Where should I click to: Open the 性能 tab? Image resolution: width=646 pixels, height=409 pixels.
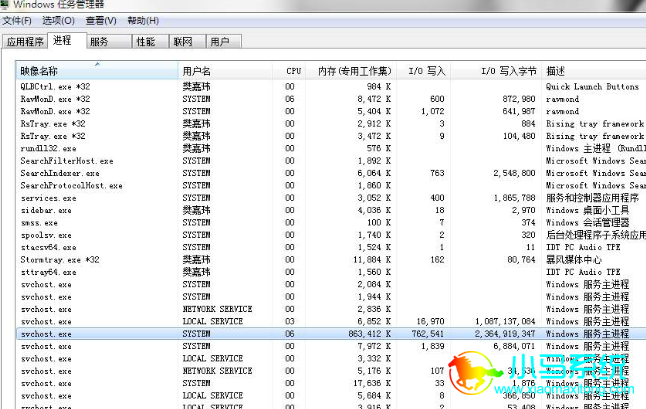click(x=150, y=42)
